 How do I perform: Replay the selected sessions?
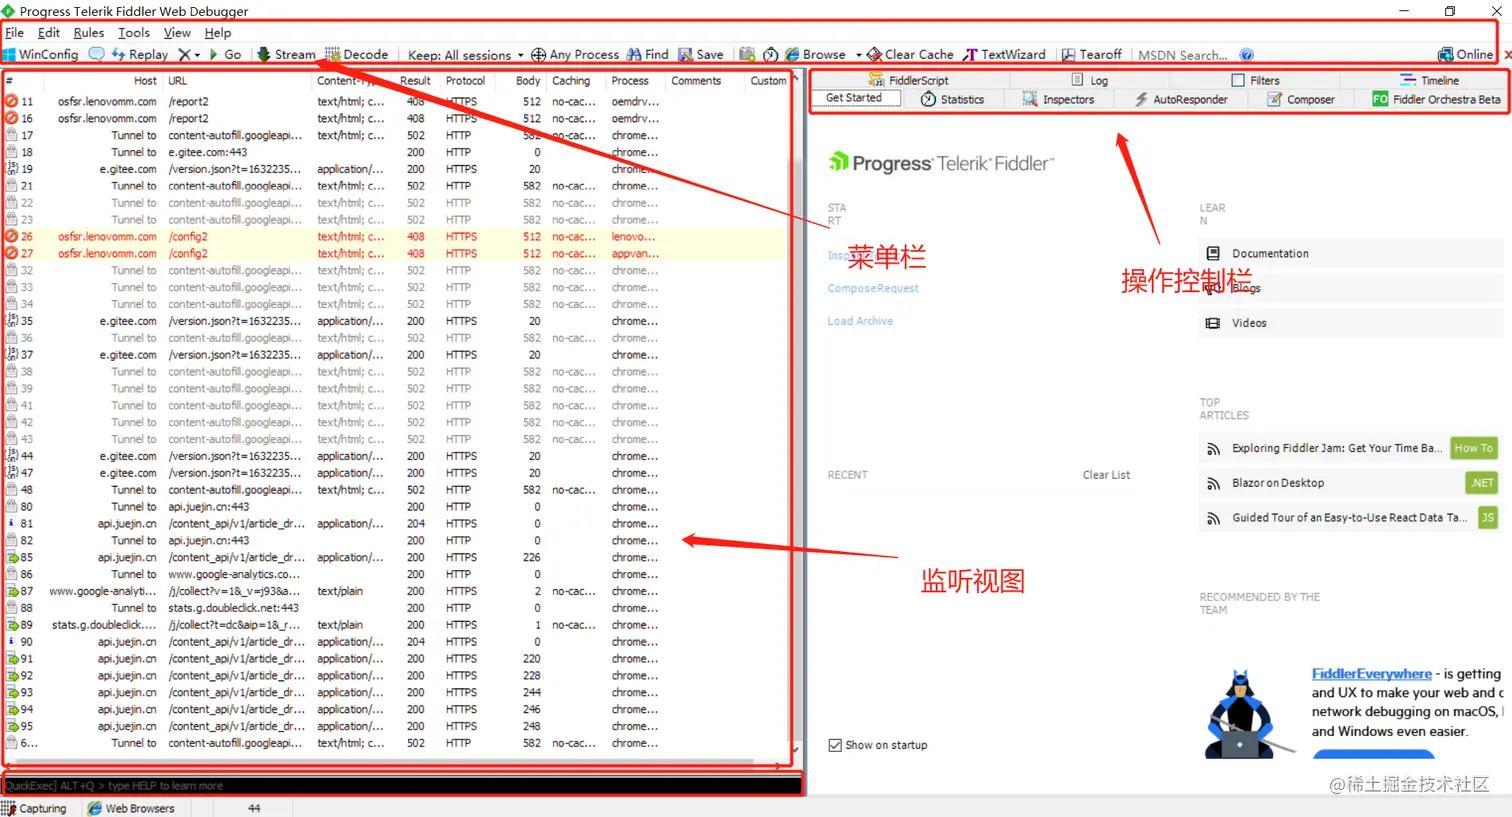[140, 55]
